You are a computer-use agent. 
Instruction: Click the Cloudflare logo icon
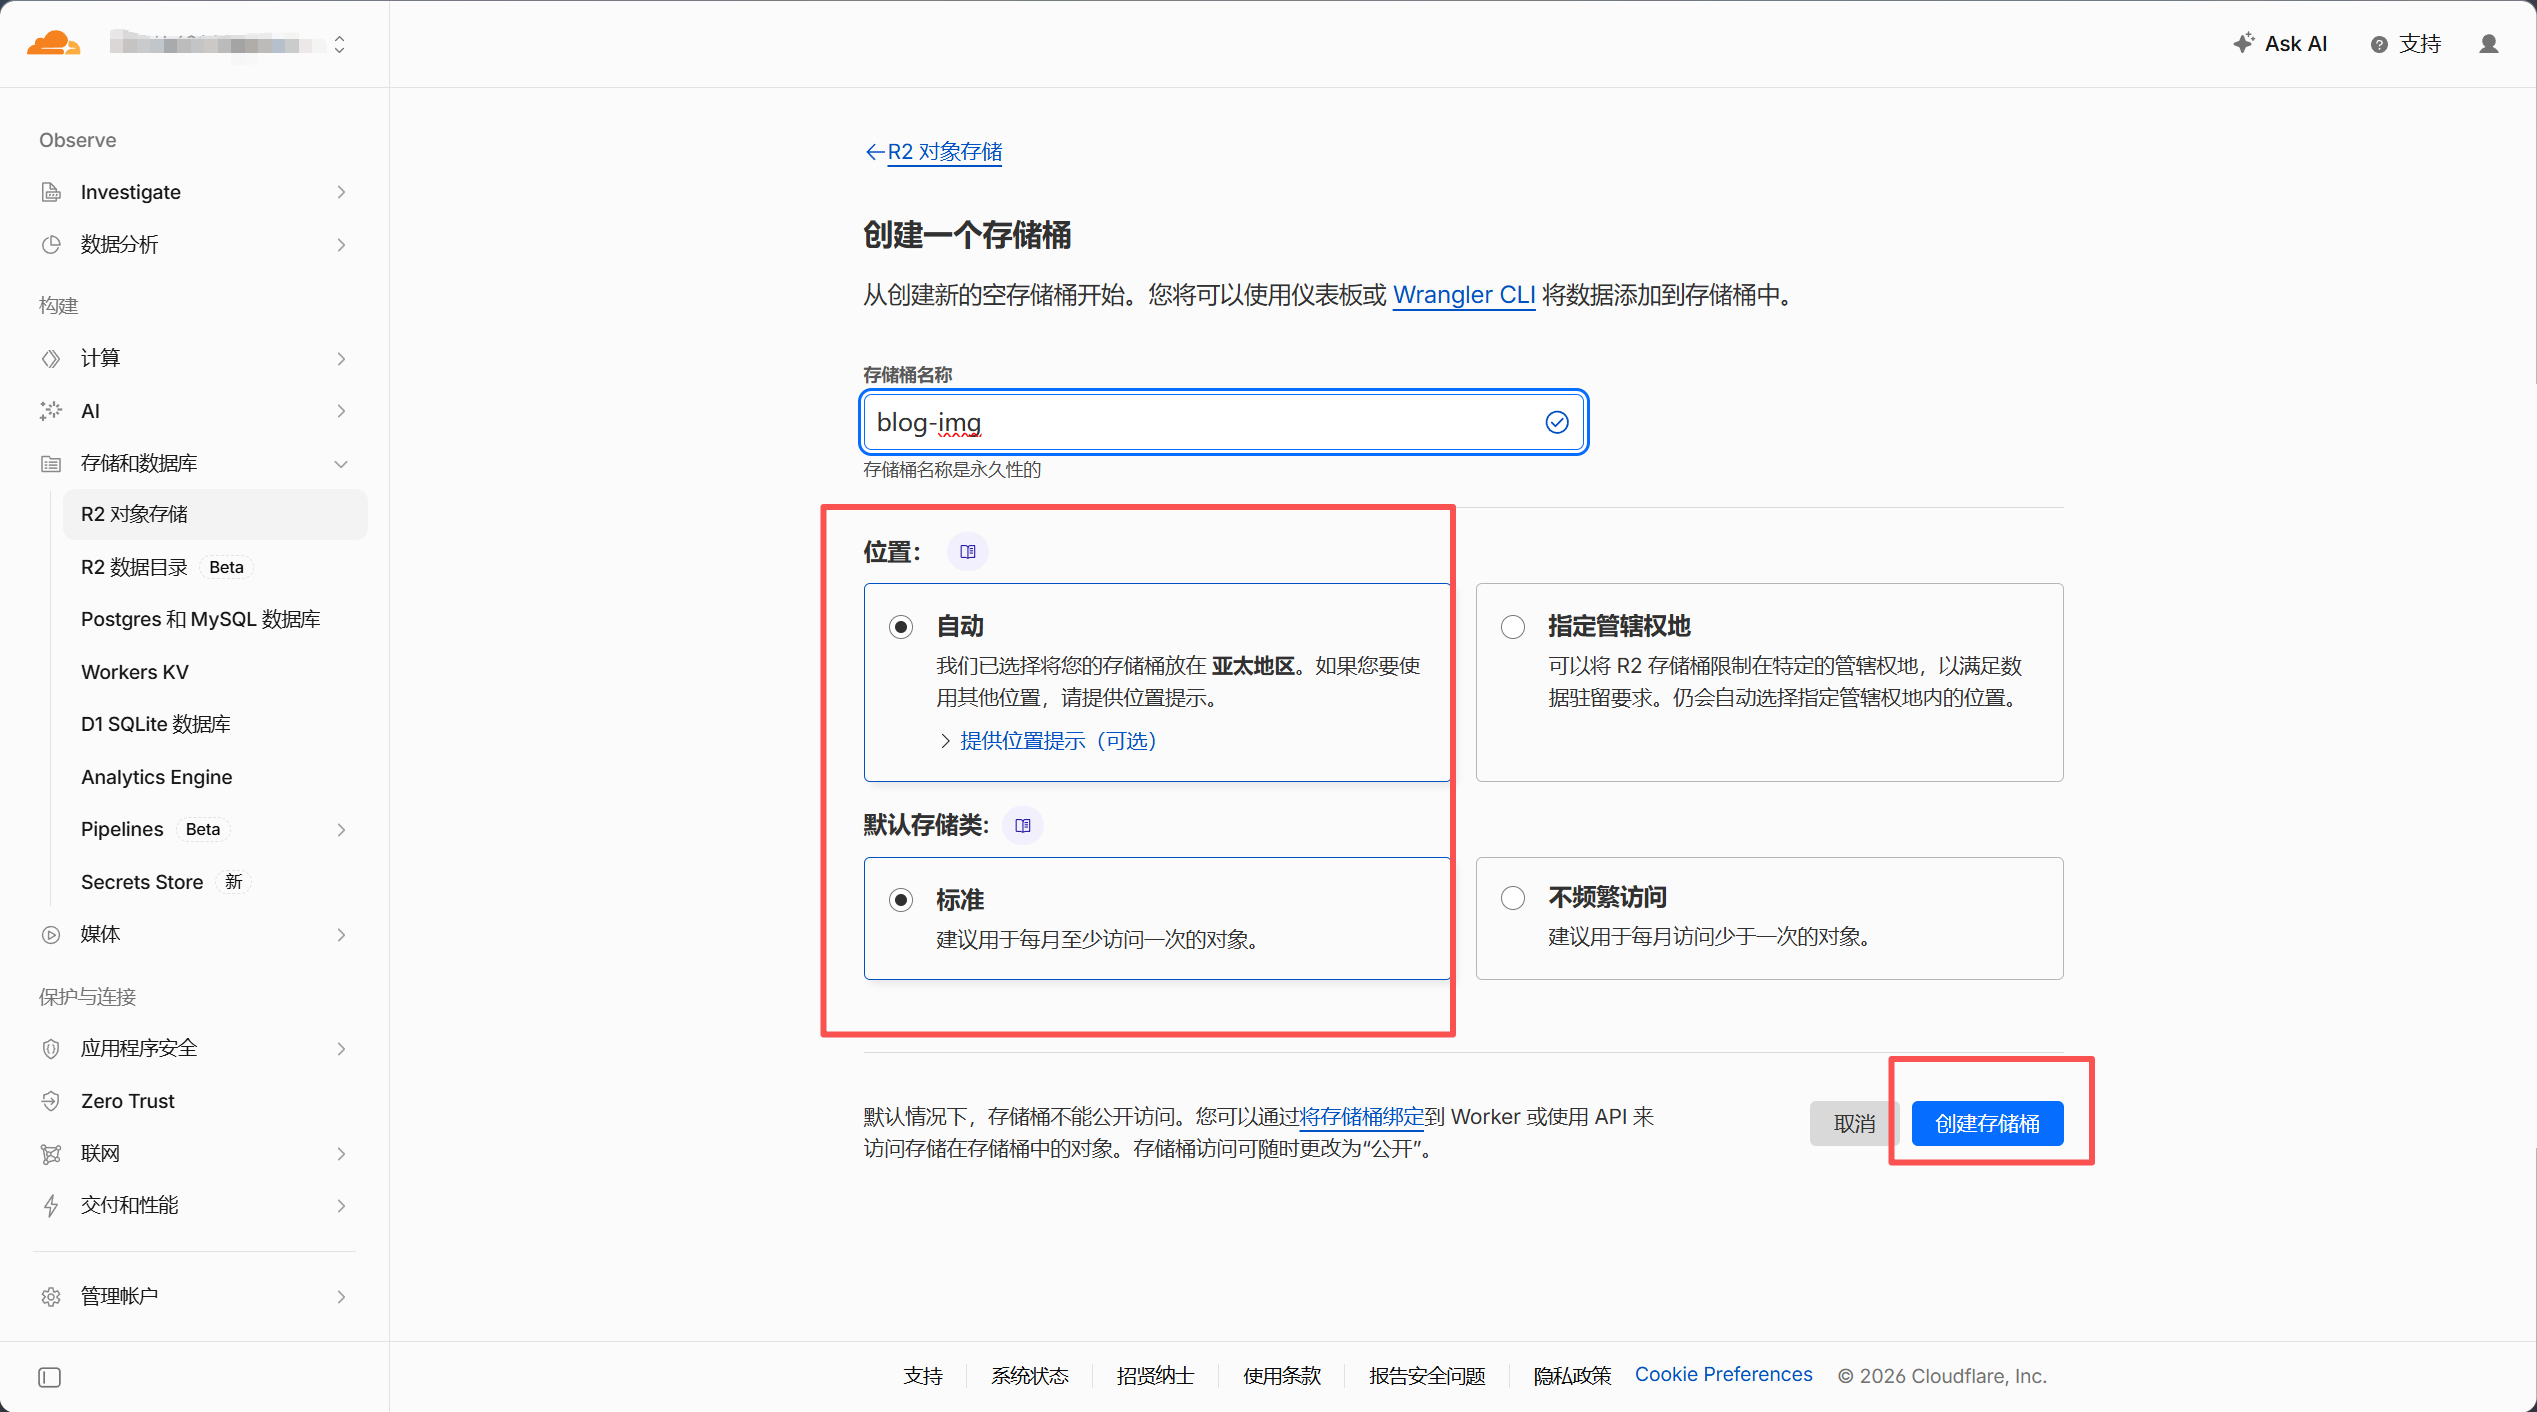pos(53,43)
